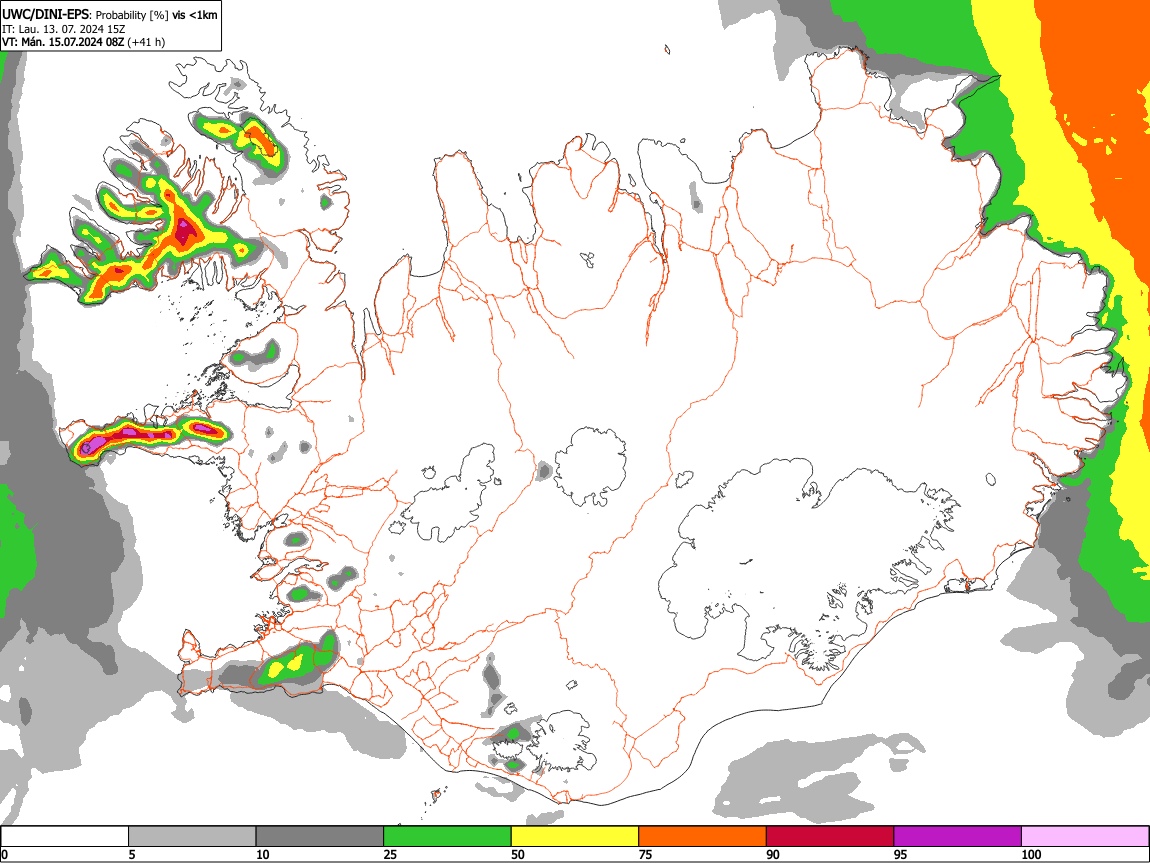The height and width of the screenshot is (863, 1150).
Task: Click the 'IT: Lau. 13. 07. 2024 15Z' line
Action: 64,29
